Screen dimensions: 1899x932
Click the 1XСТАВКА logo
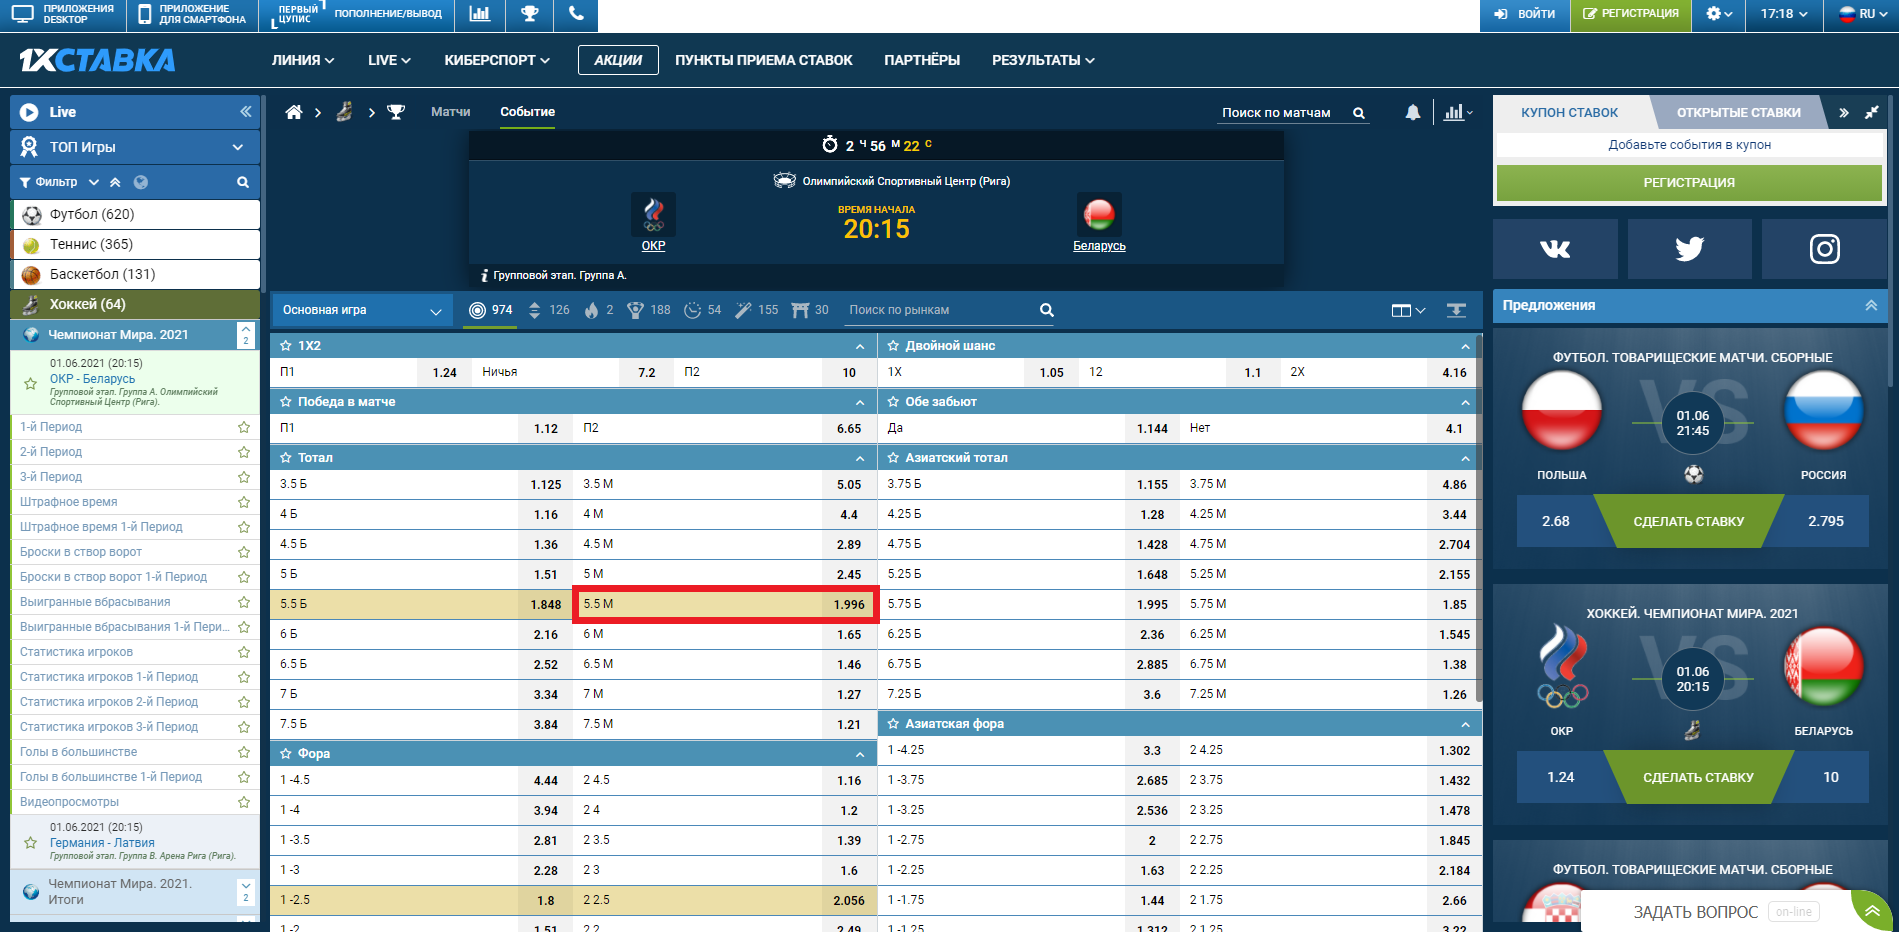97,60
